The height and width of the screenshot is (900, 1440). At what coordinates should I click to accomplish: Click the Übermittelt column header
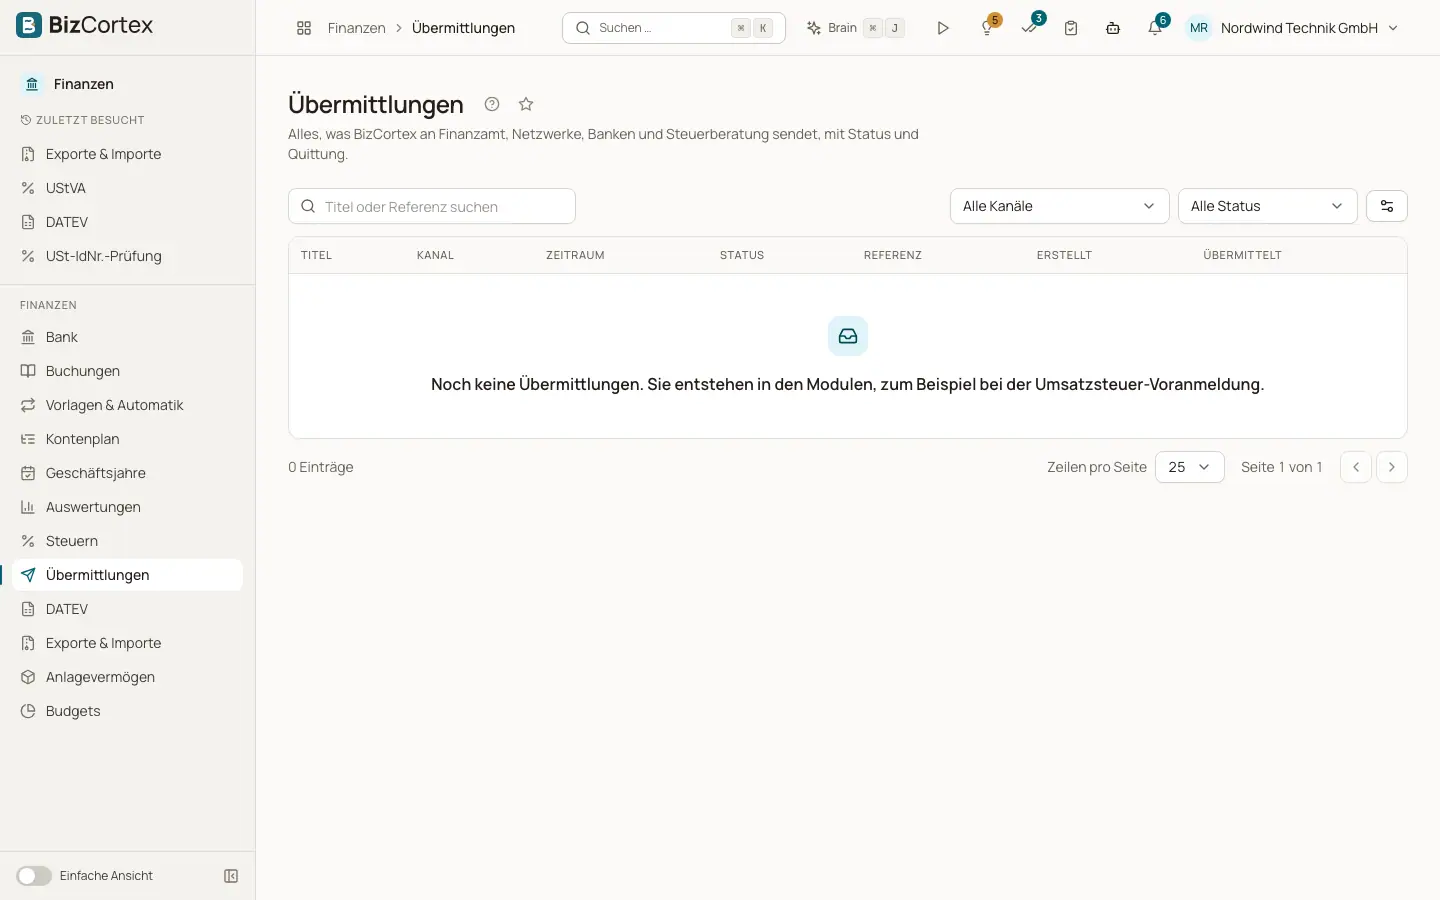click(1242, 255)
